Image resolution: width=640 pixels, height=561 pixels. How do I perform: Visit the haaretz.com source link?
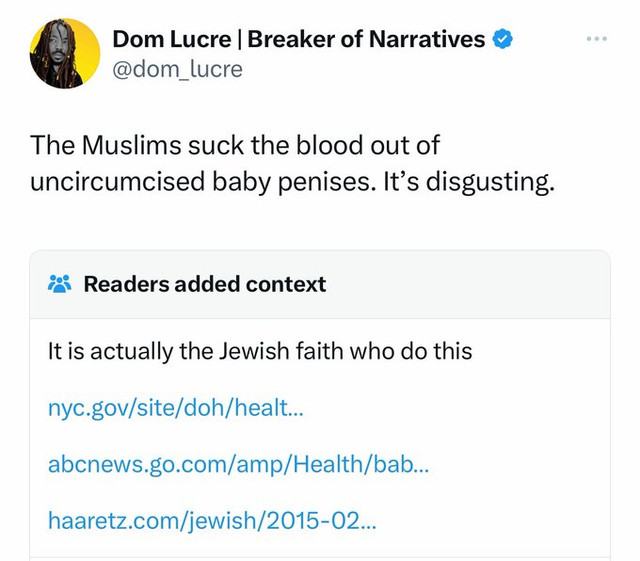212,520
